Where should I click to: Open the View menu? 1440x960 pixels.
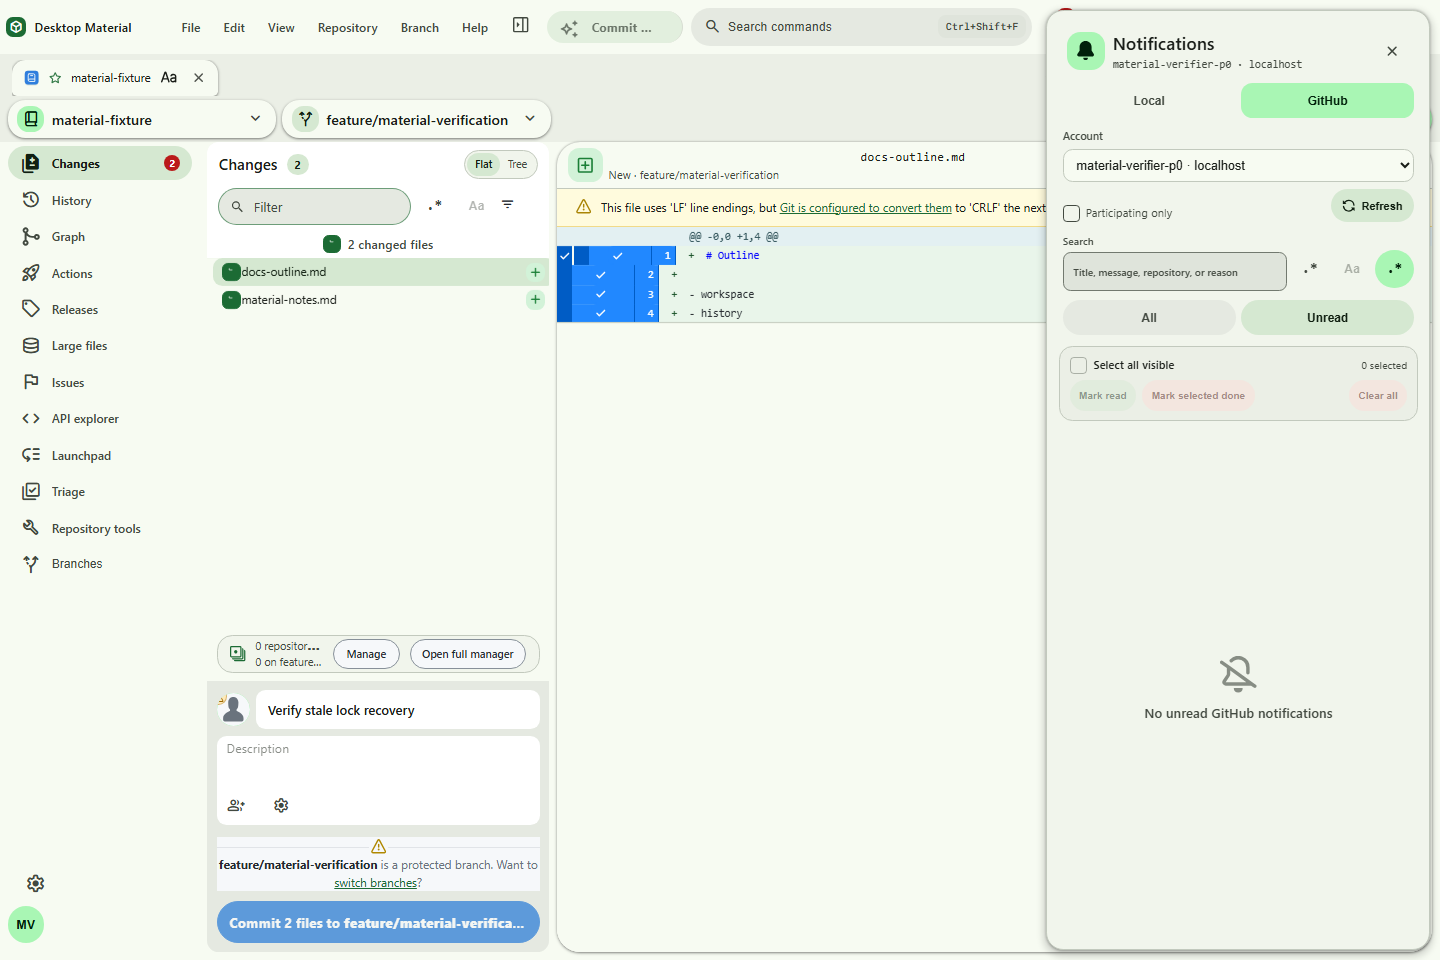(281, 28)
